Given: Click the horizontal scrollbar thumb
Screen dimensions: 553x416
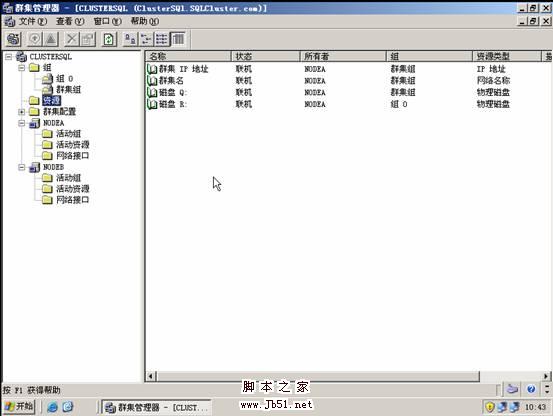Looking at the screenshot, I should (318, 376).
